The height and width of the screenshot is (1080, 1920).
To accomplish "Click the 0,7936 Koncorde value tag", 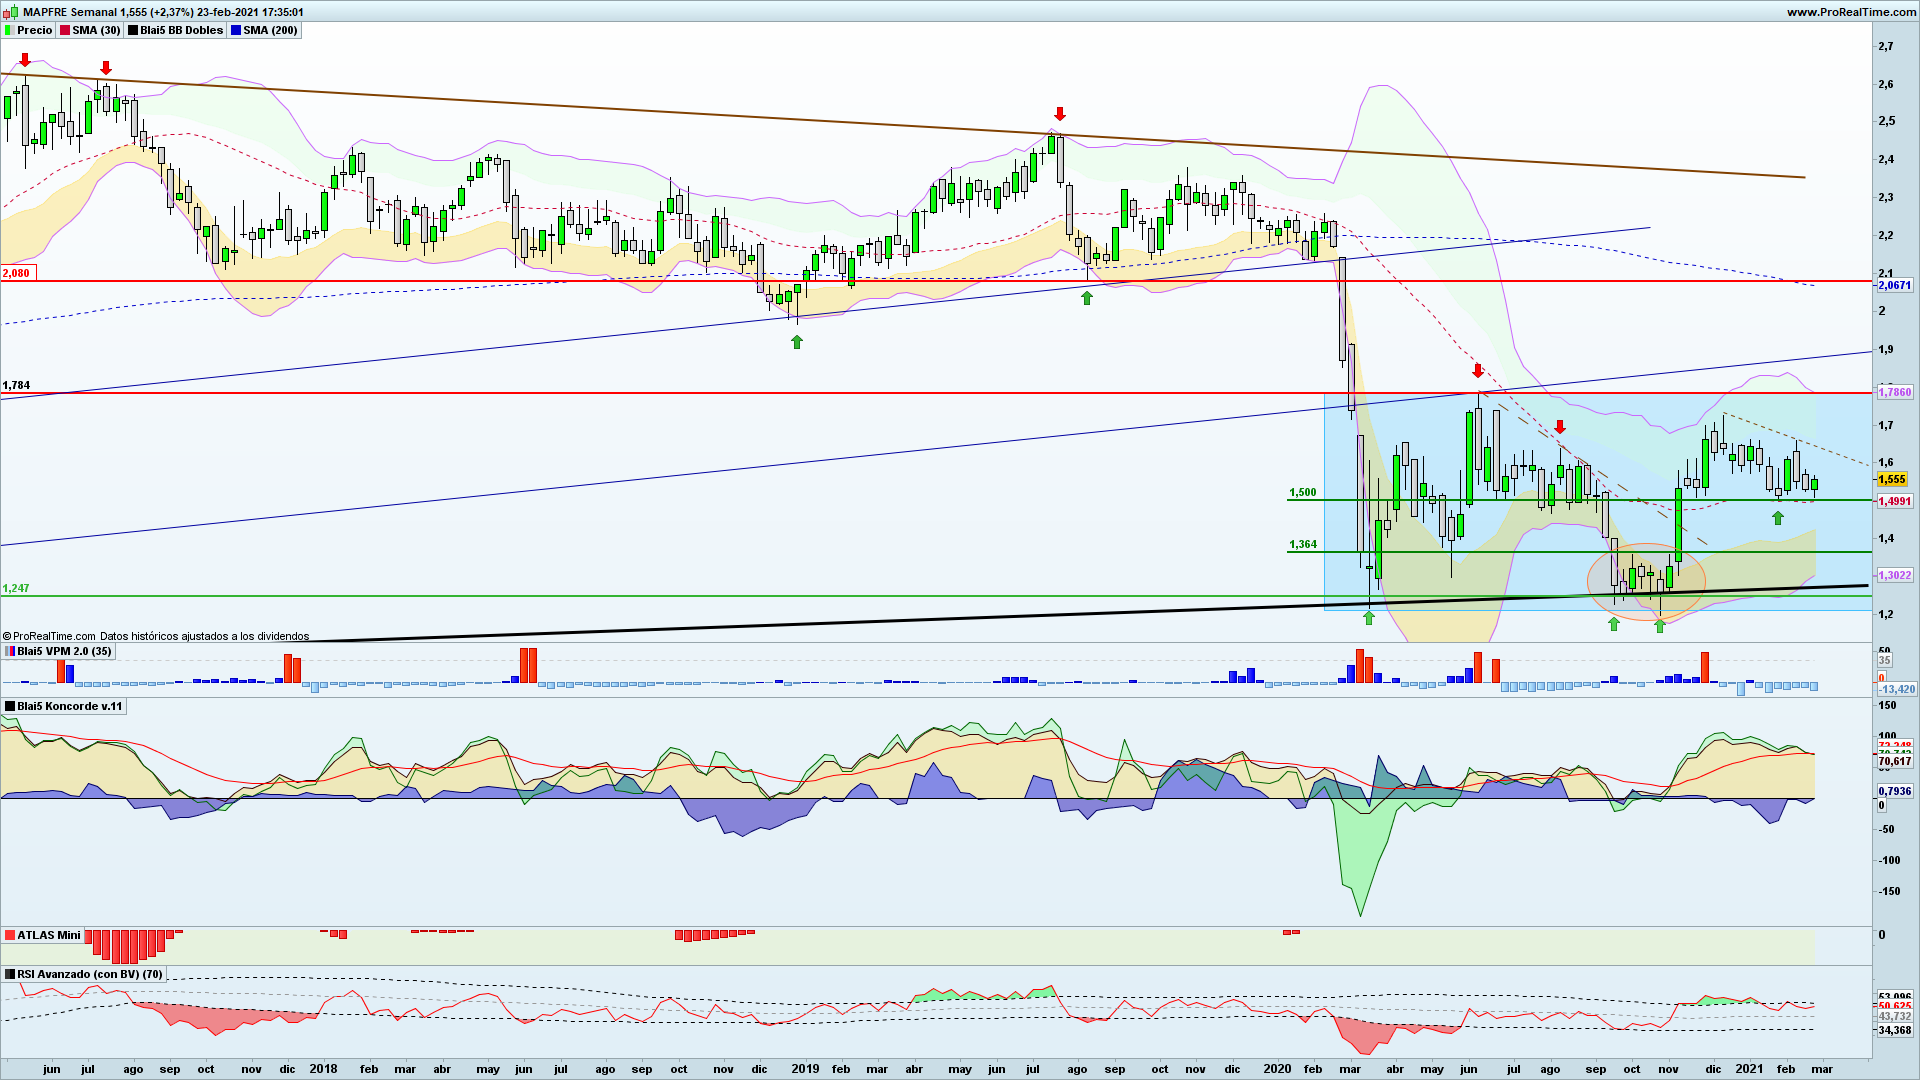I will 1895,791.
